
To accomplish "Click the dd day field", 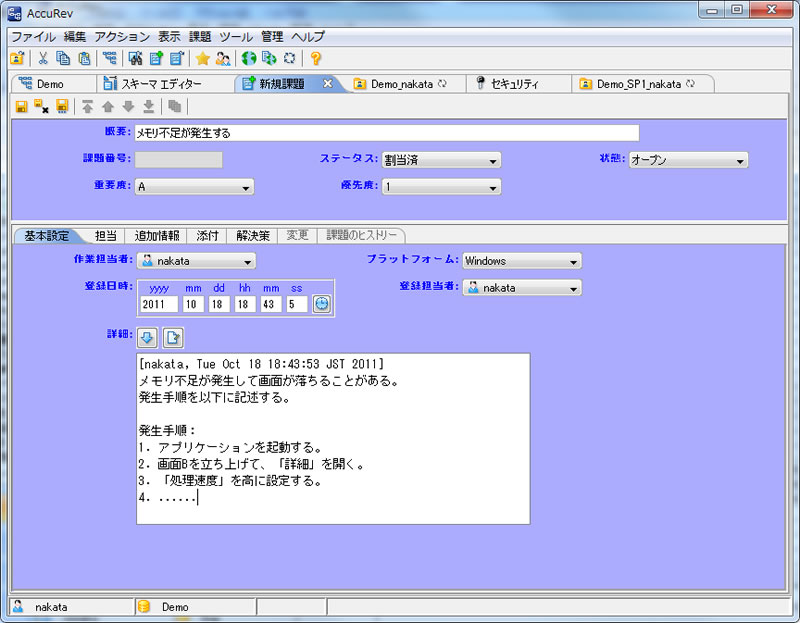I will pyautogui.click(x=219, y=305).
